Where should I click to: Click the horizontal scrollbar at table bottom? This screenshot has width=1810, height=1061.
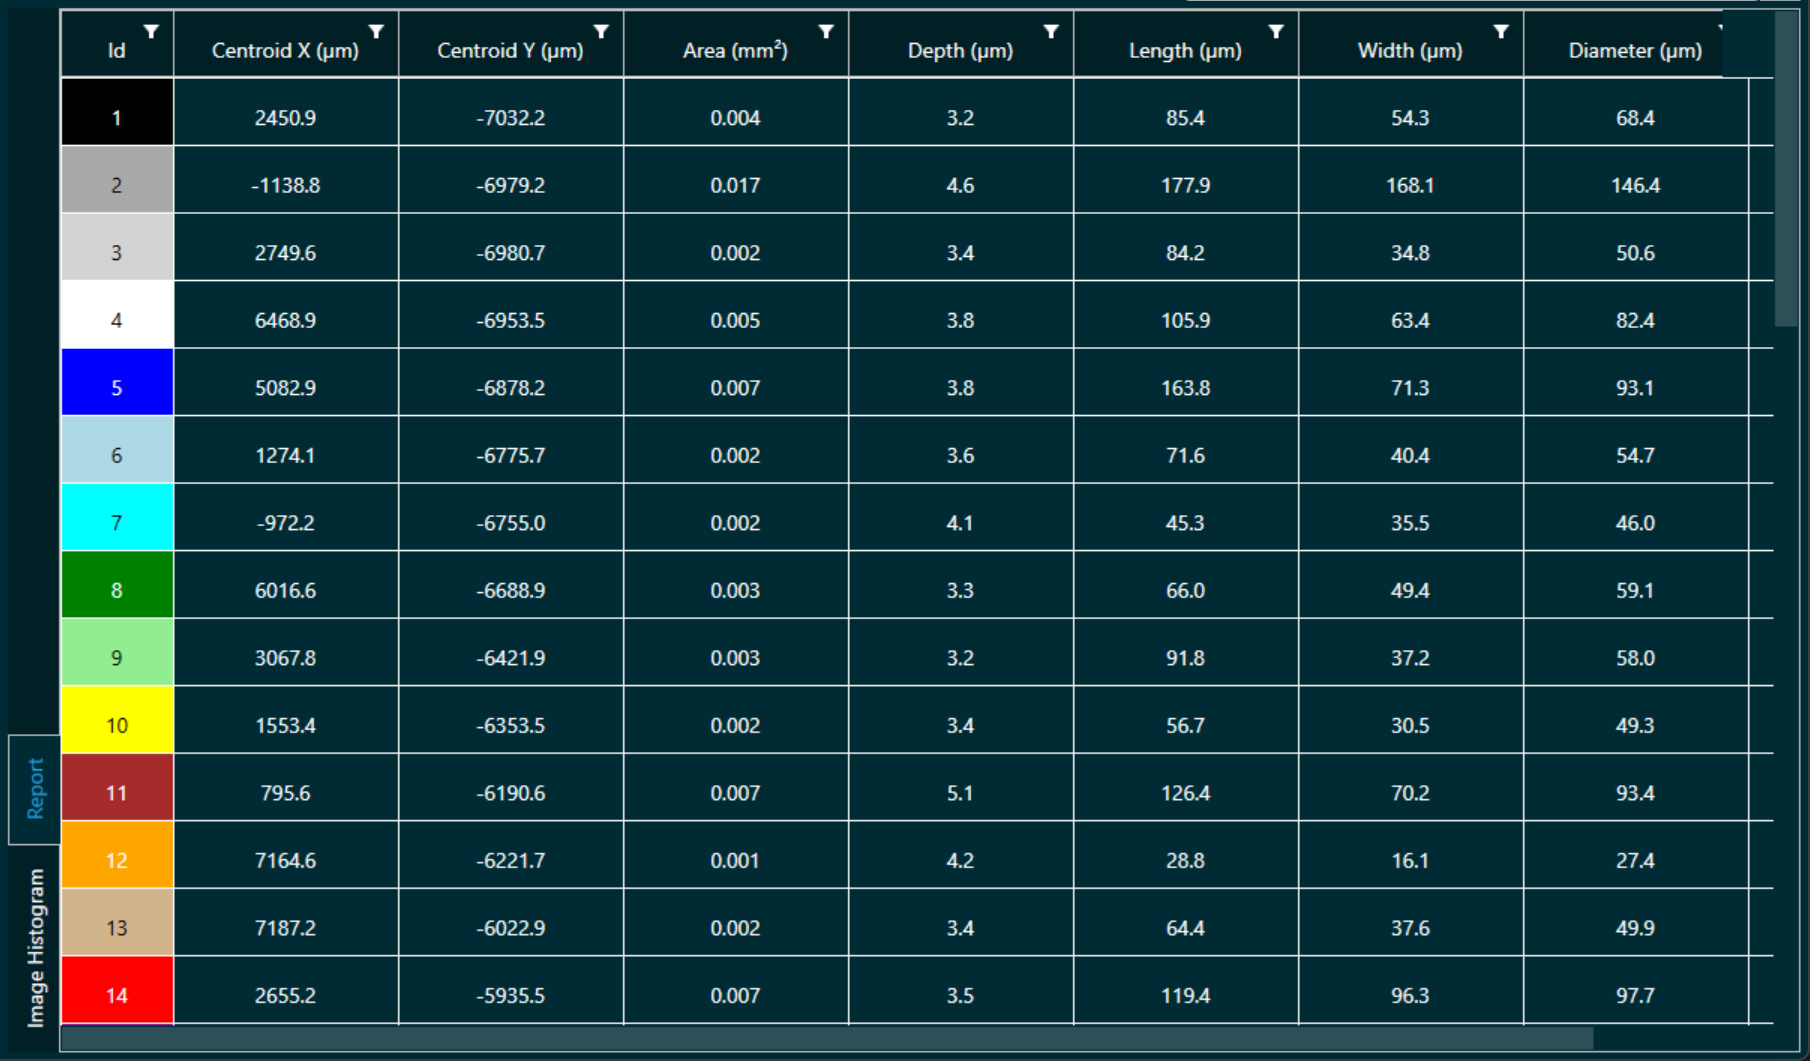[826, 1039]
